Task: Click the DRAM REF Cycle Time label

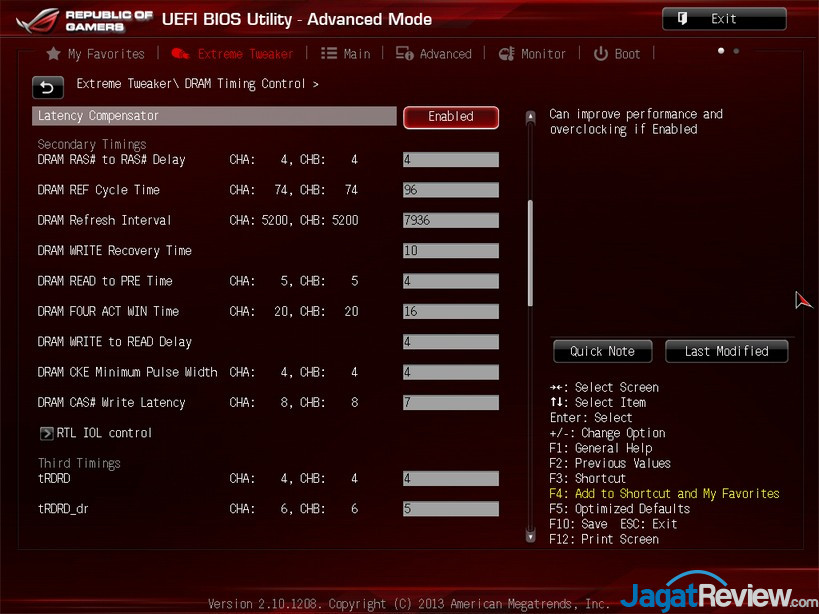Action: 99,190
